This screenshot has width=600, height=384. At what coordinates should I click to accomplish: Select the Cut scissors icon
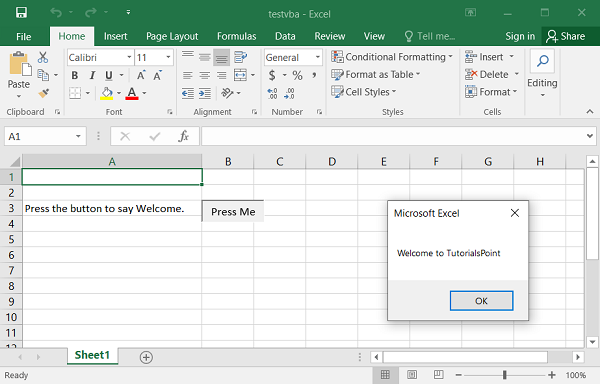43,57
